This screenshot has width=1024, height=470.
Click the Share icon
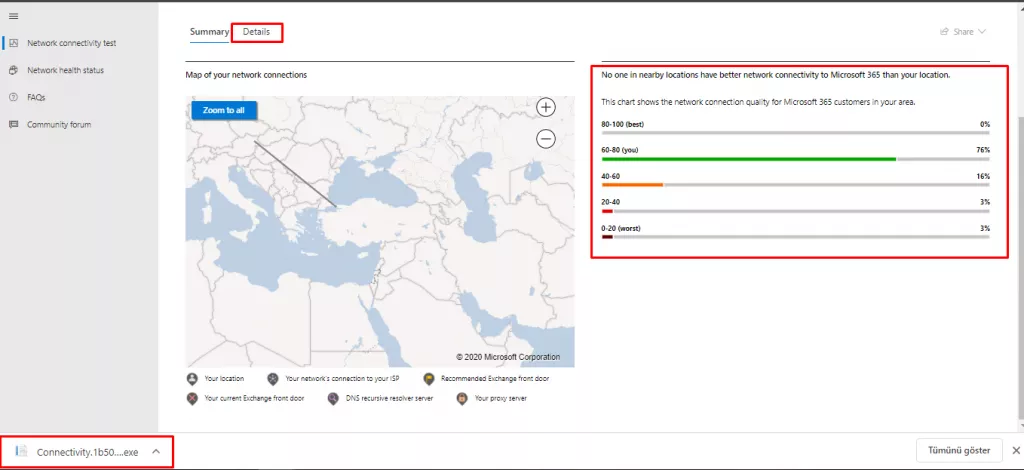[944, 32]
